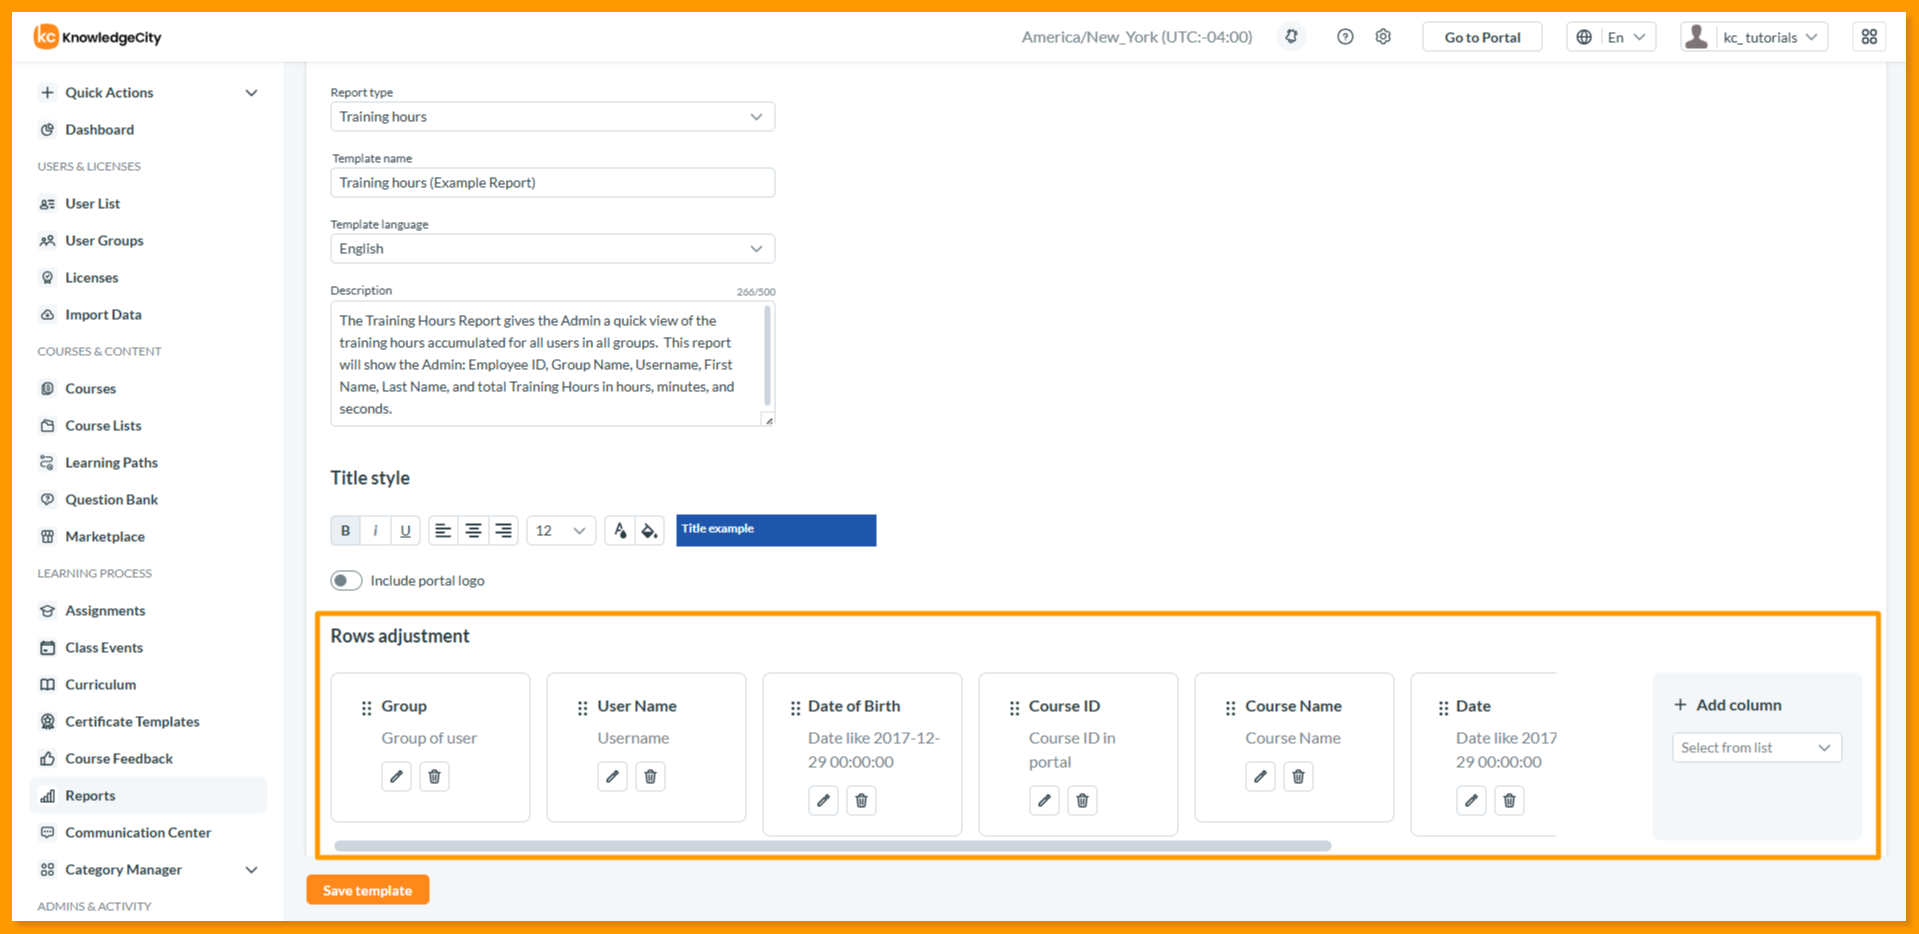Delete the Course Name column
This screenshot has height=934, width=1919.
click(1298, 776)
